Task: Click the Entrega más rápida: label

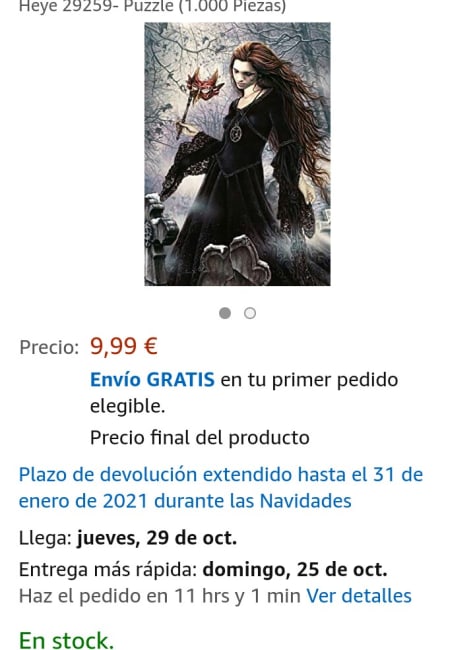Action: pos(108,570)
